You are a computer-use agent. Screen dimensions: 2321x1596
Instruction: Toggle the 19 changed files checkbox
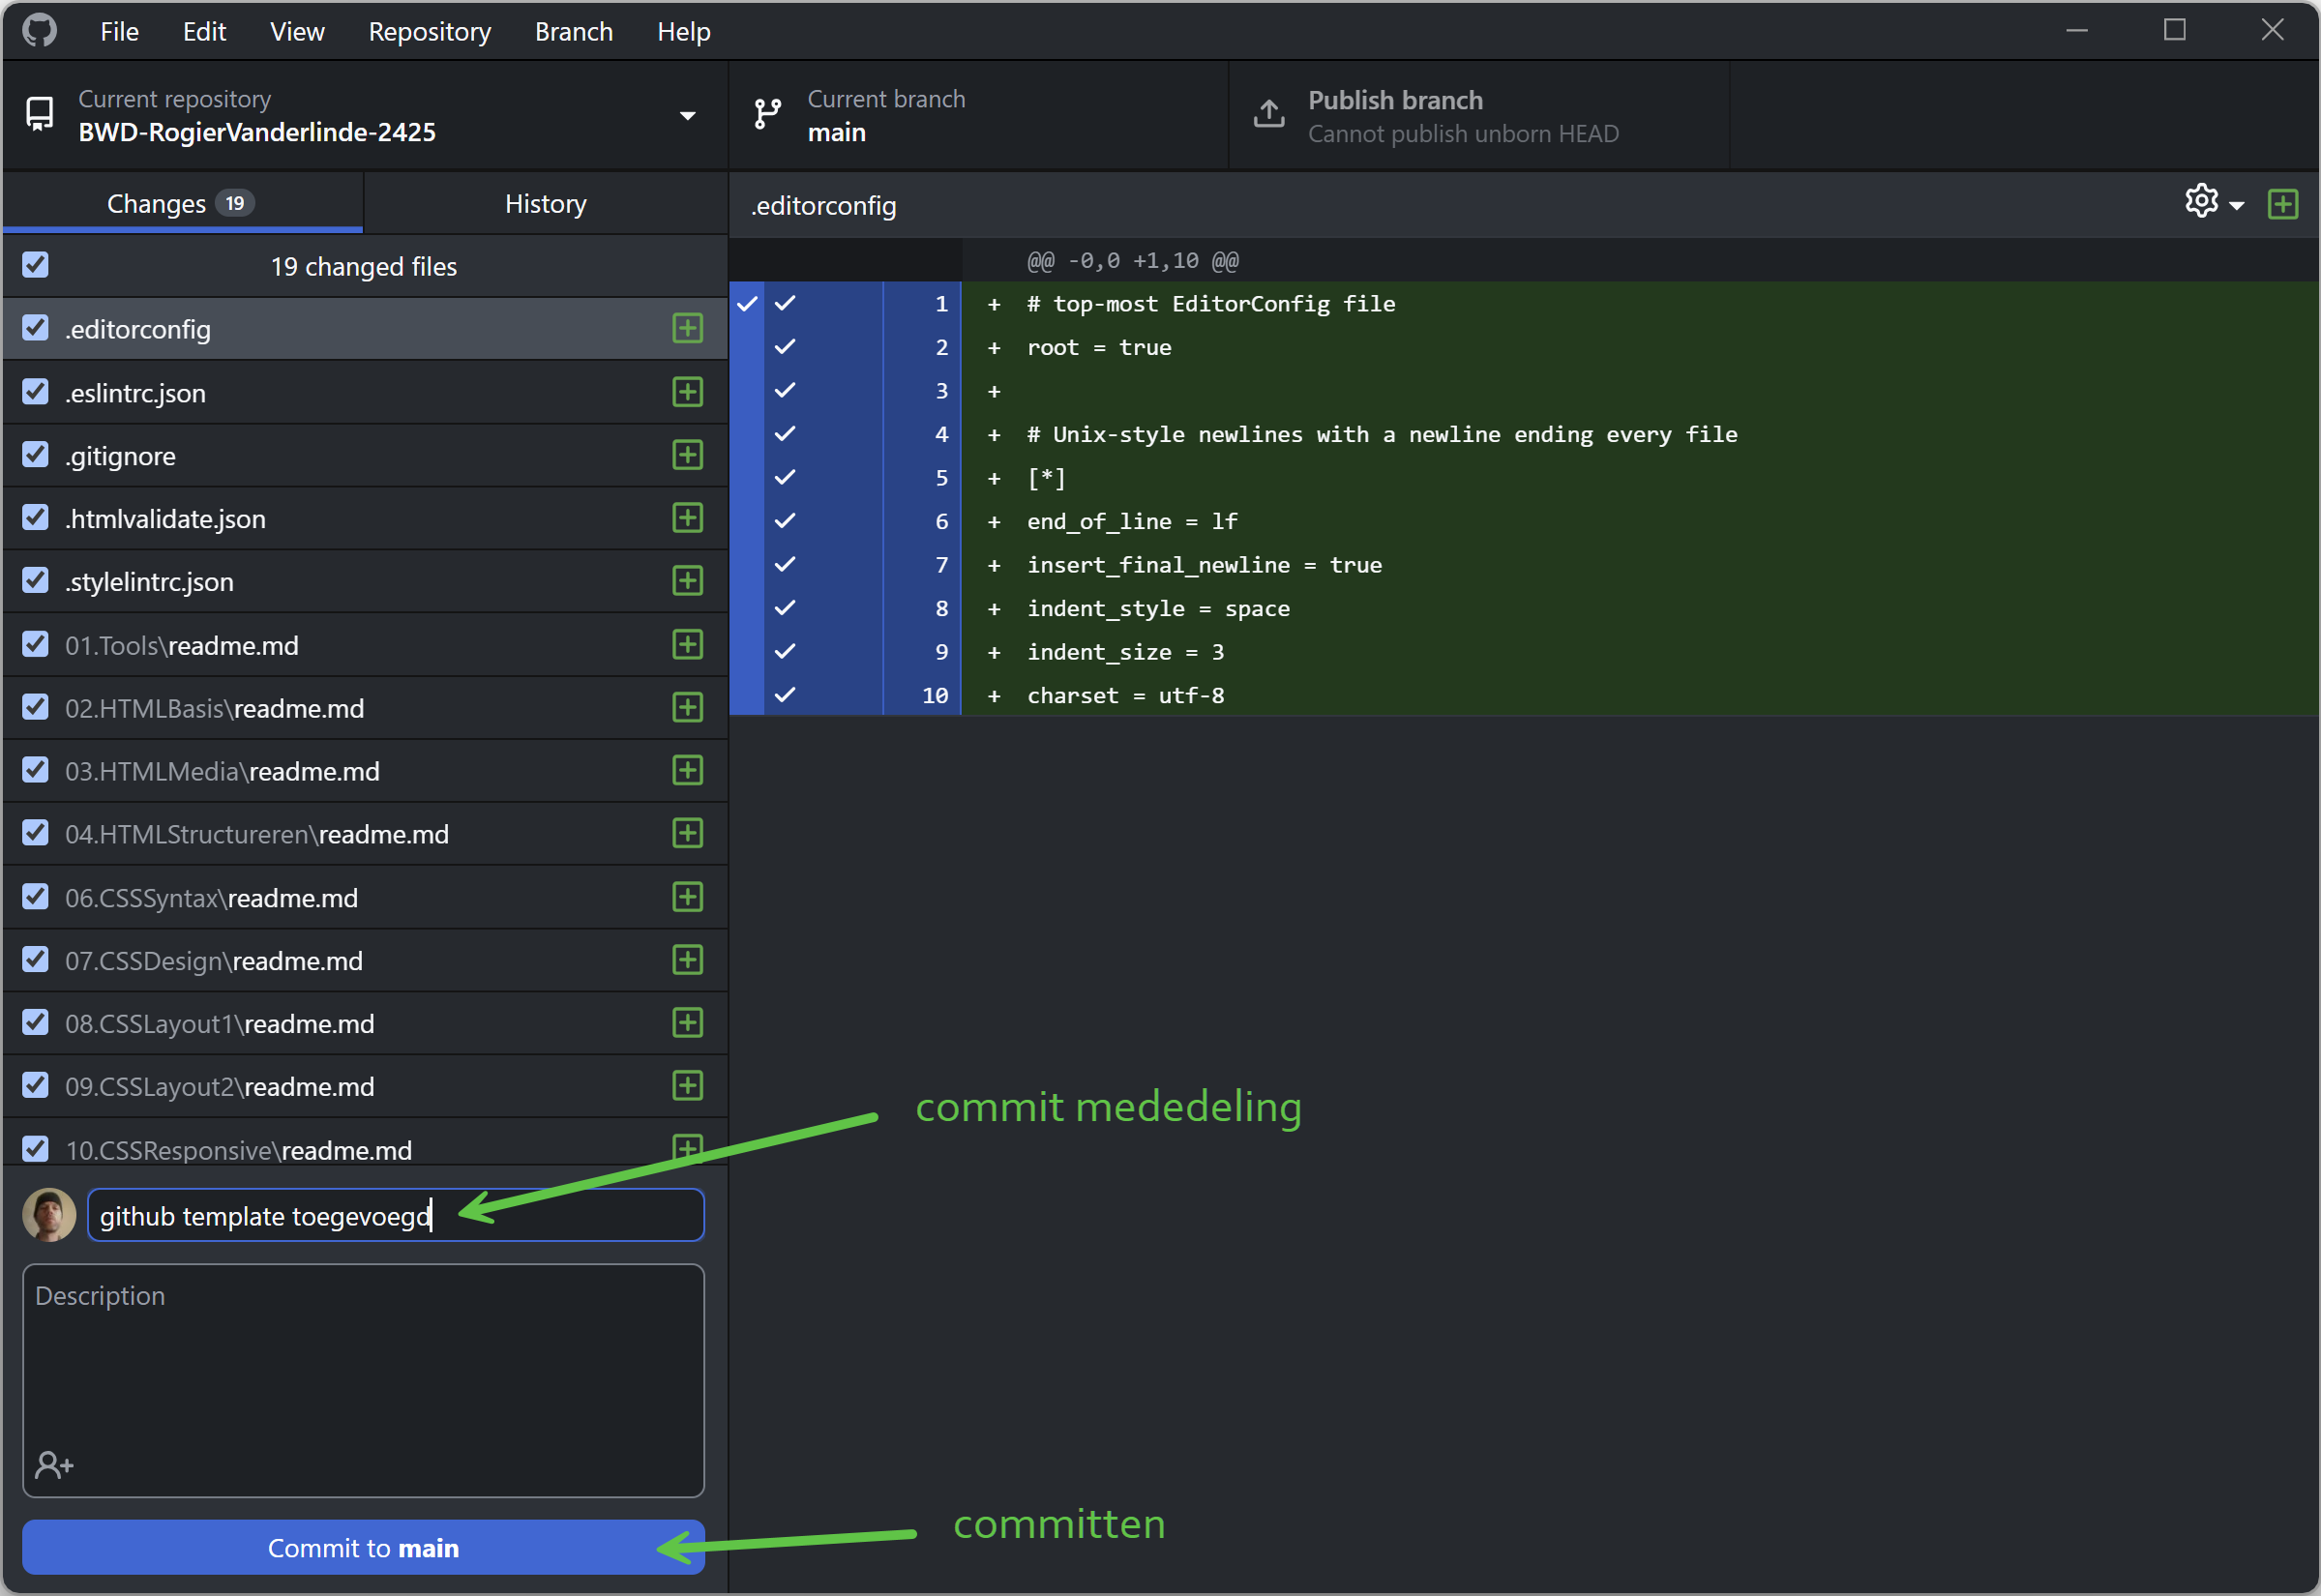tap(36, 265)
